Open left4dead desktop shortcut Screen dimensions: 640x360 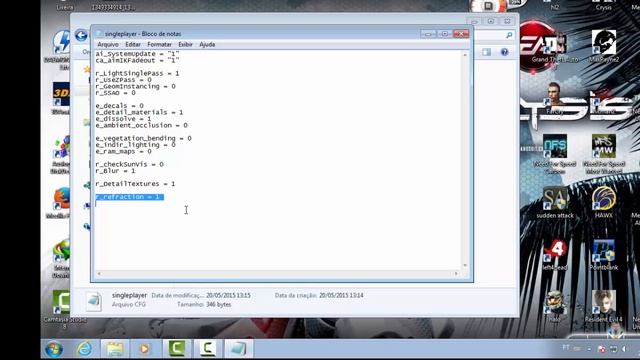point(555,255)
